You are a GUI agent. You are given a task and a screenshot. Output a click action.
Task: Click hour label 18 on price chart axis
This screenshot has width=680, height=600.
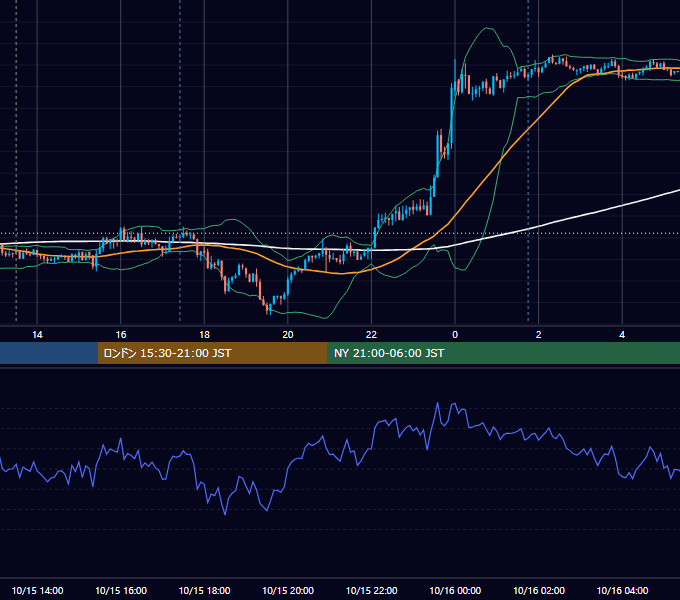[x=204, y=335]
